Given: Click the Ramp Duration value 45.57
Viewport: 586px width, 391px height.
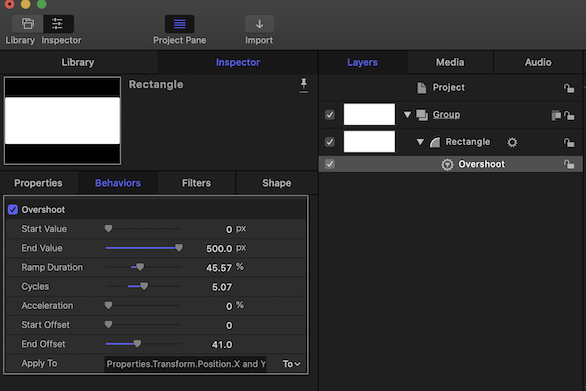Looking at the screenshot, I should (x=219, y=268).
